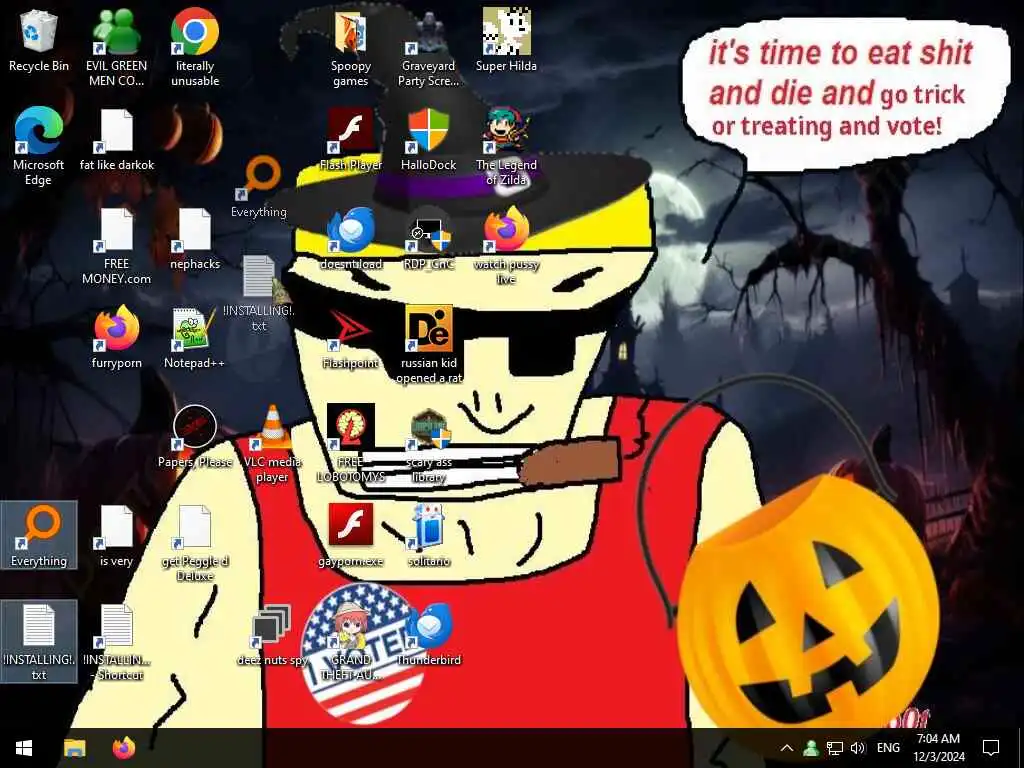Open the doesnt load Thunderbird shortcut
This screenshot has width=1024, height=768.
(351, 239)
